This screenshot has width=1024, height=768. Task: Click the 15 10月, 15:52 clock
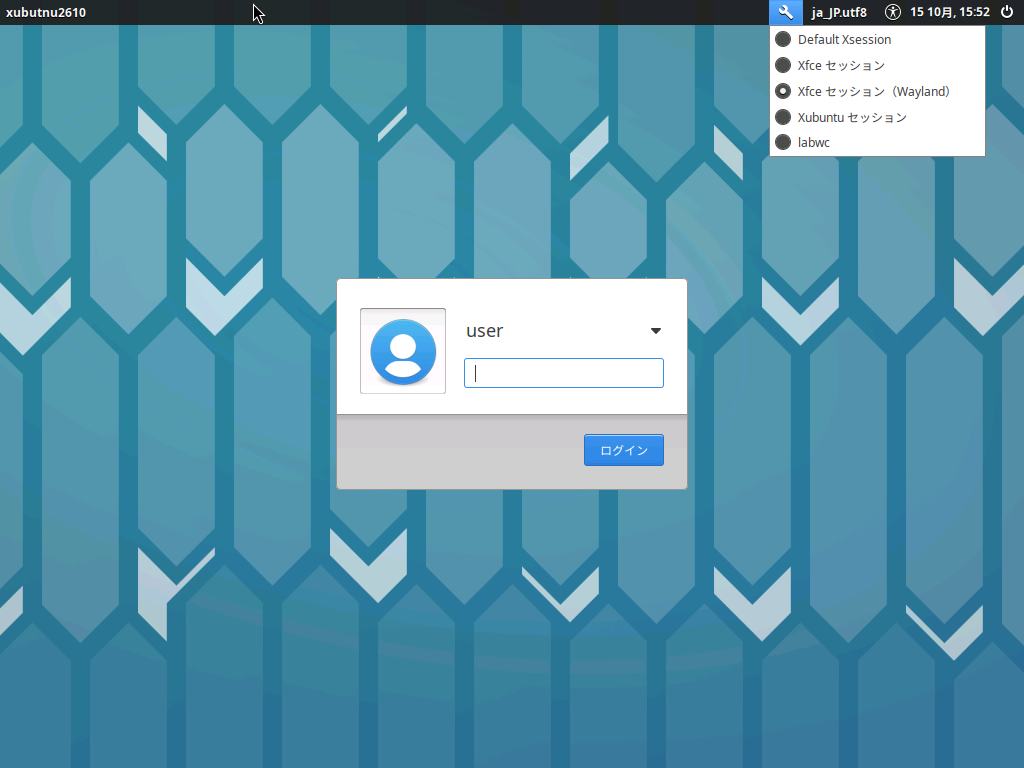(x=950, y=12)
